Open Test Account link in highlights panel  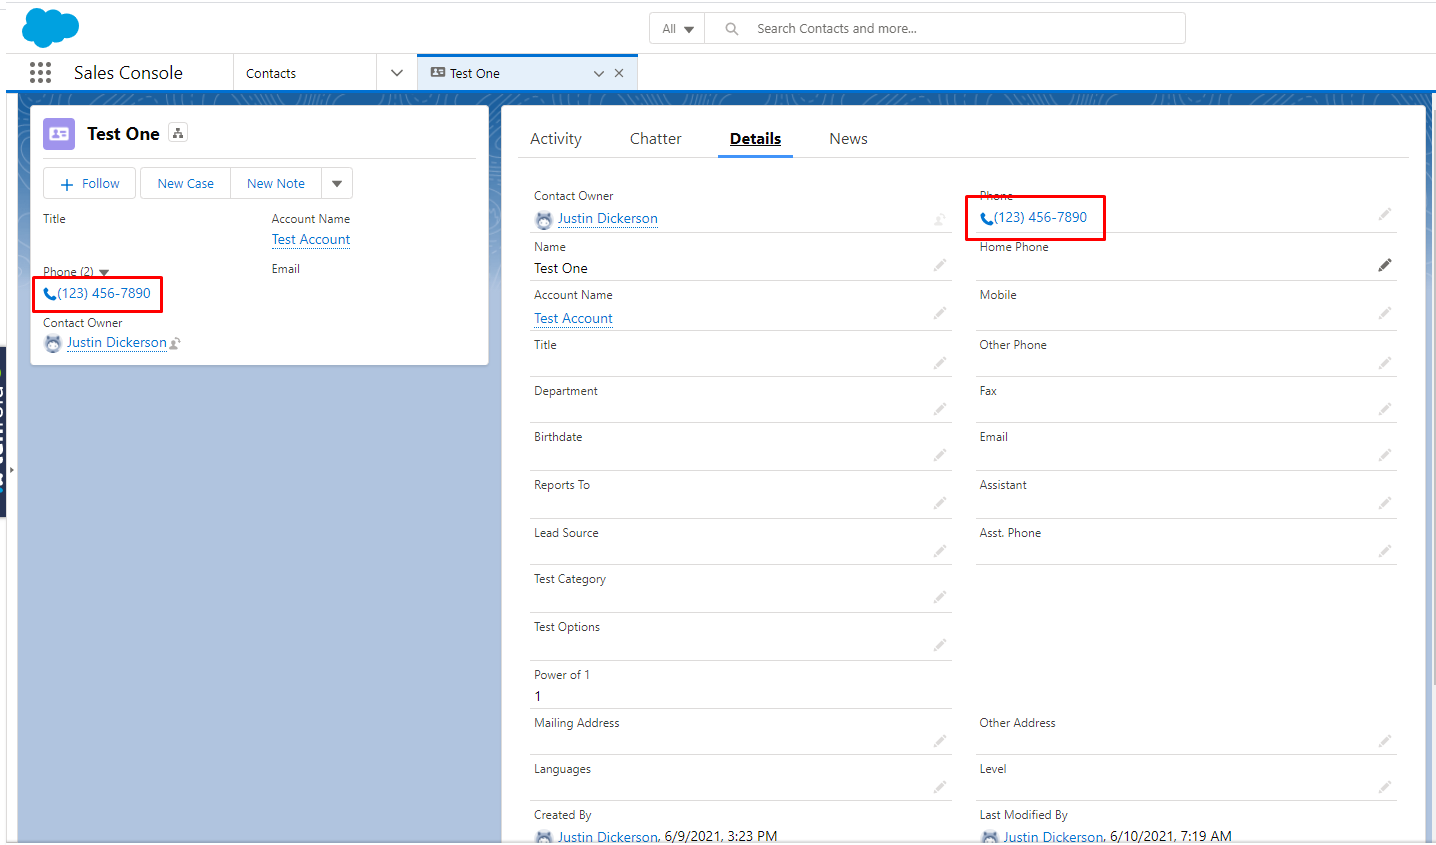pyautogui.click(x=311, y=240)
